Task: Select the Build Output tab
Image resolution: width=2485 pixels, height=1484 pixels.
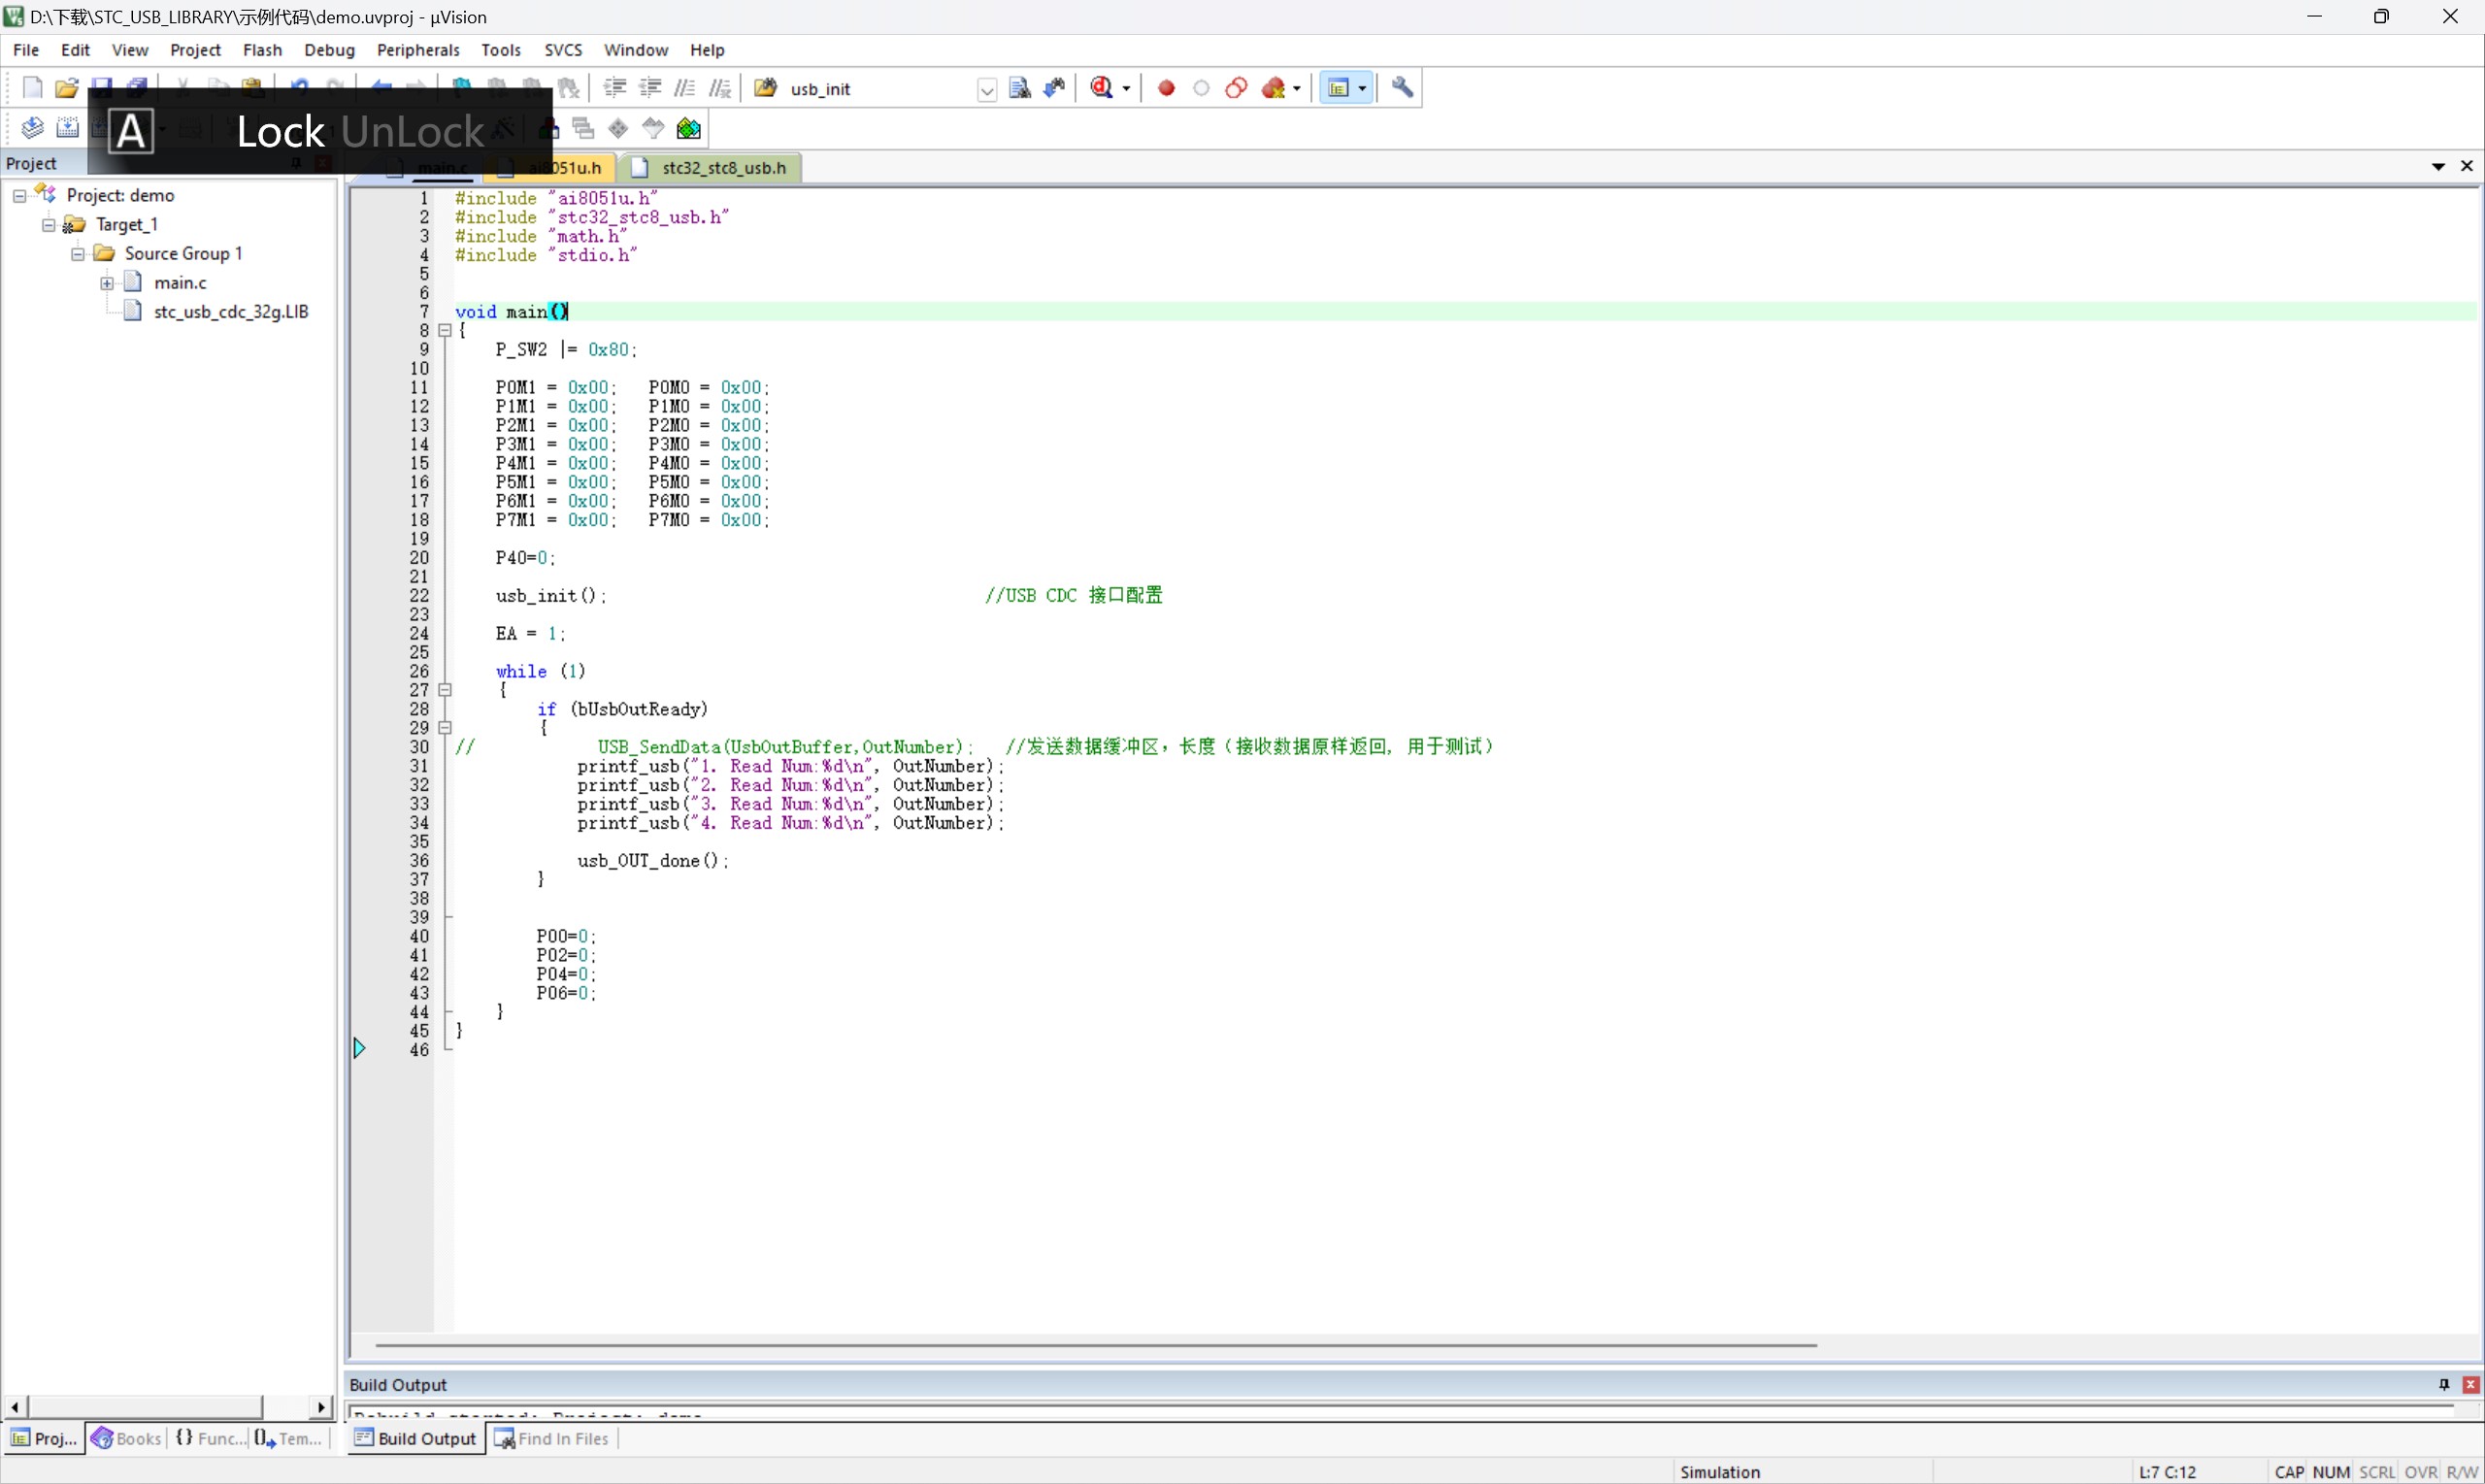Action: pos(416,1439)
